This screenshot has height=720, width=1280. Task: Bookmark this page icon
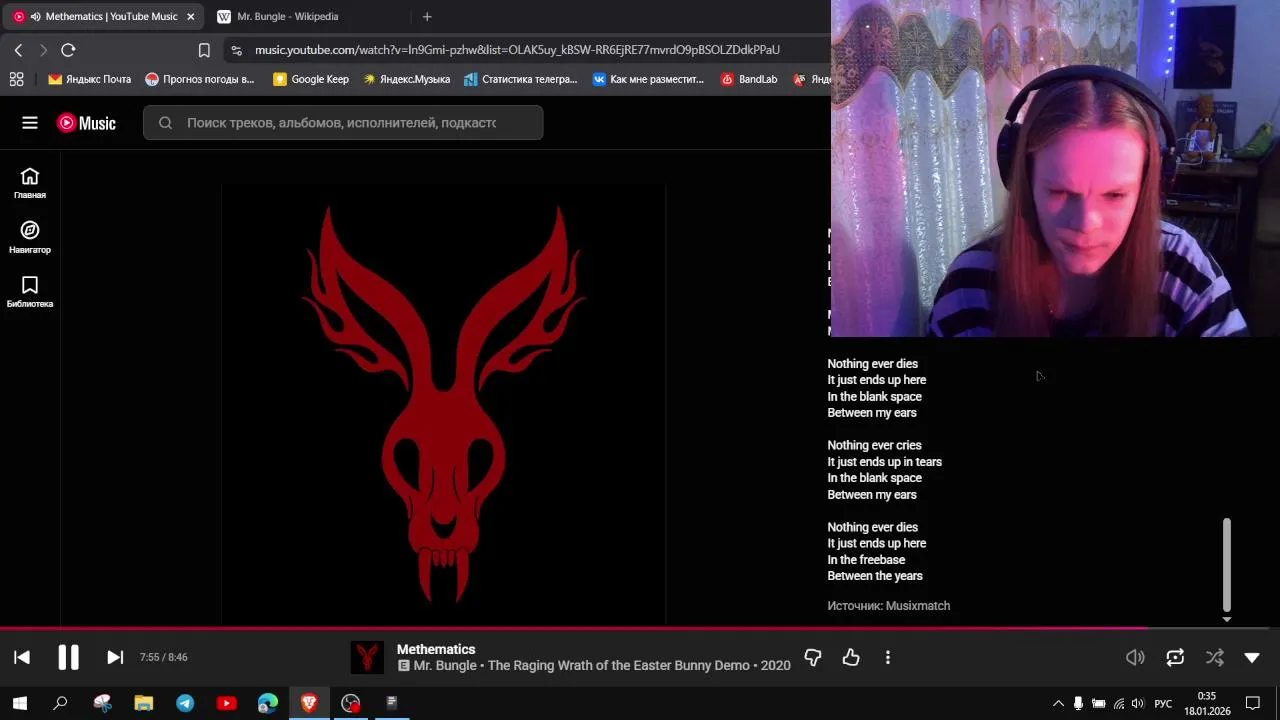[x=204, y=50]
